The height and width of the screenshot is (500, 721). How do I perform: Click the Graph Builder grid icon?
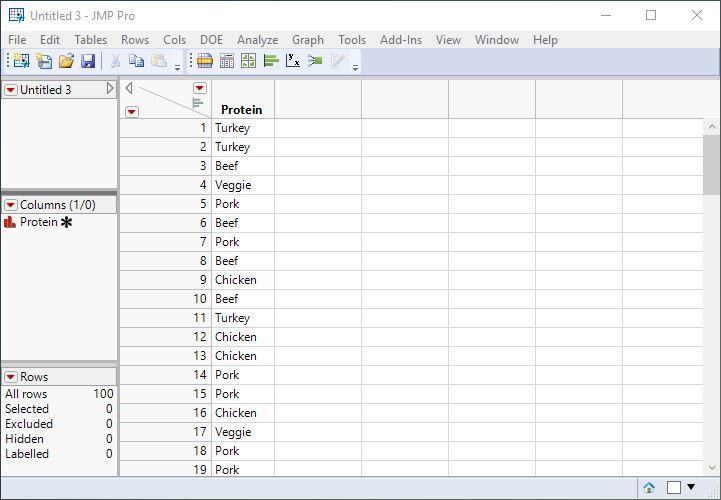[248, 61]
